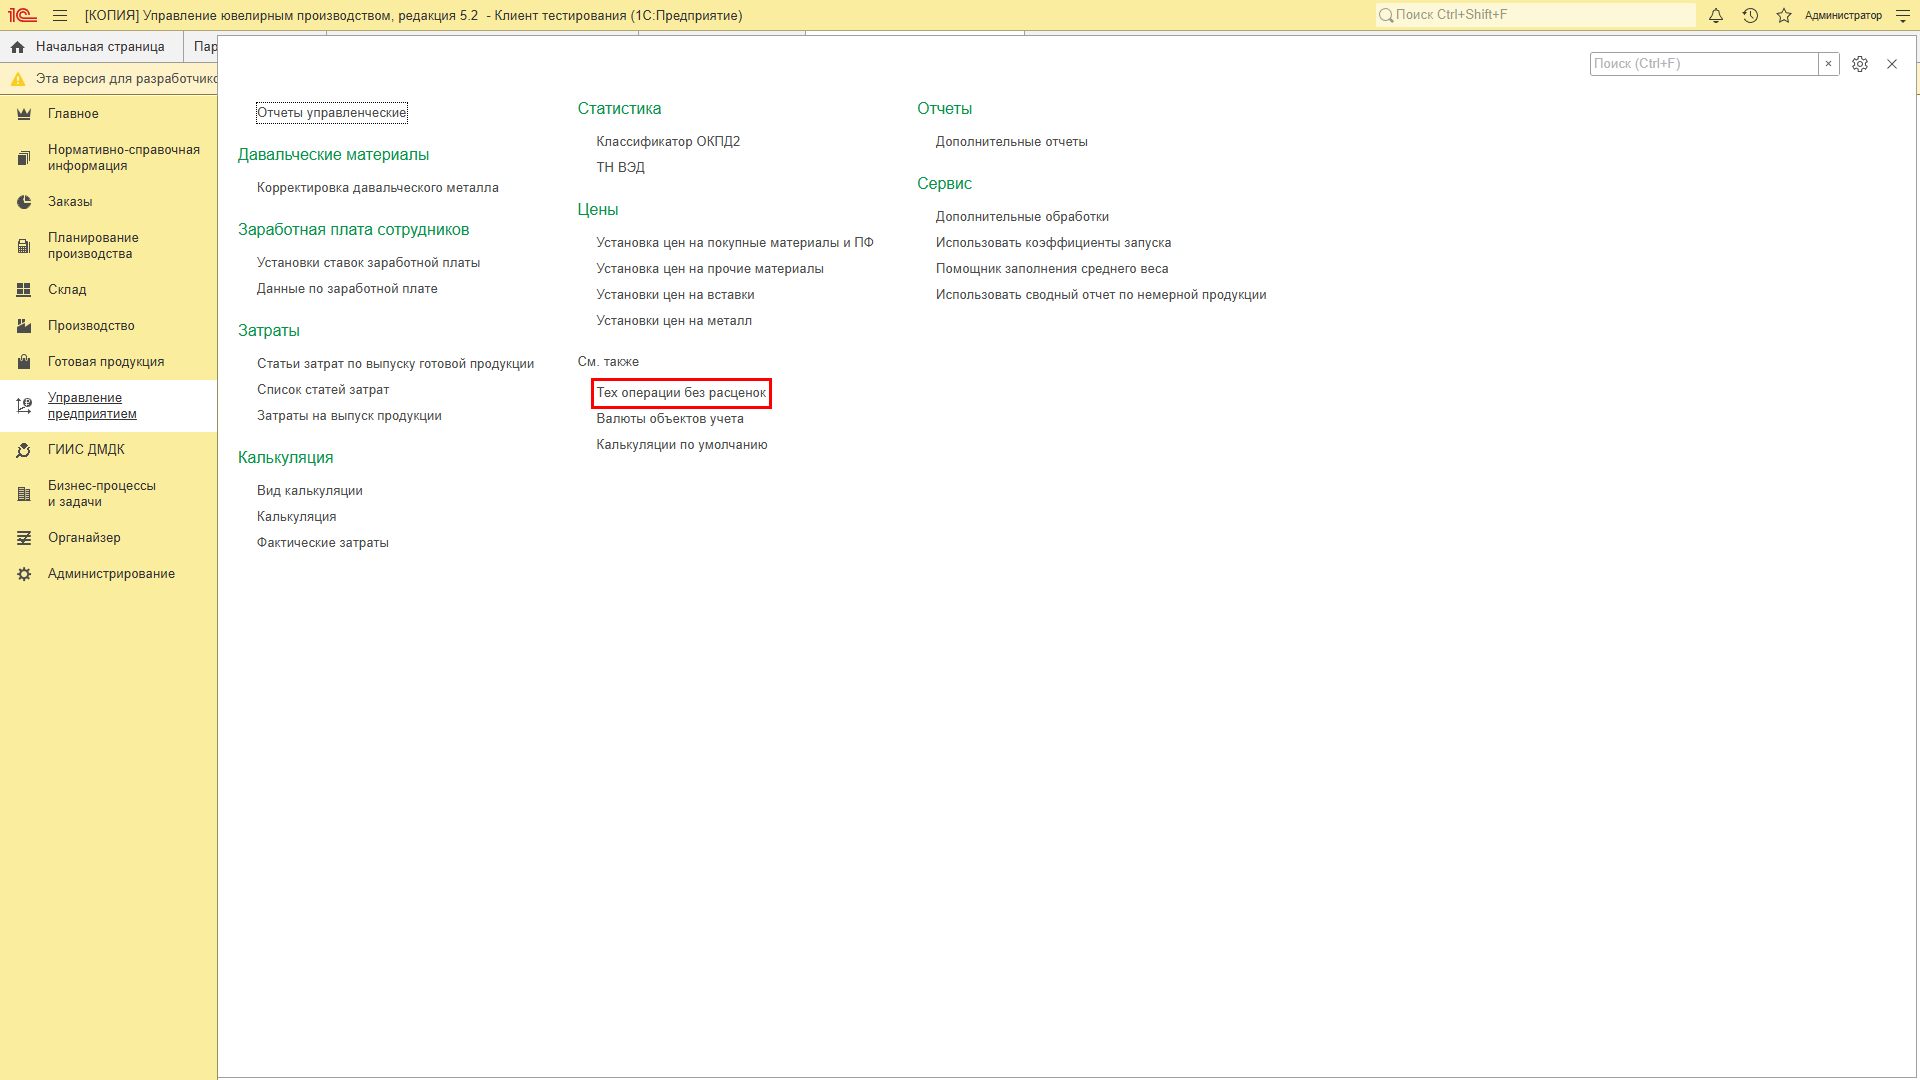Click the Нормативно-справочная информация section icon
This screenshot has width=1920, height=1080.
tap(24, 158)
